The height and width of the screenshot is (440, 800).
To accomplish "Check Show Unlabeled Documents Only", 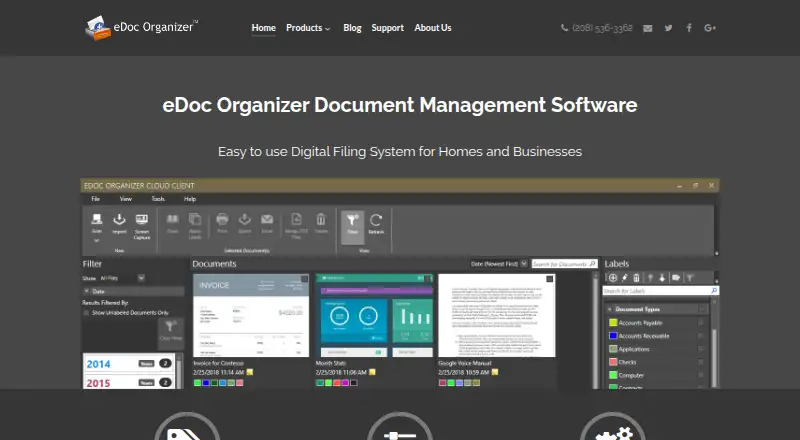I will point(86,312).
